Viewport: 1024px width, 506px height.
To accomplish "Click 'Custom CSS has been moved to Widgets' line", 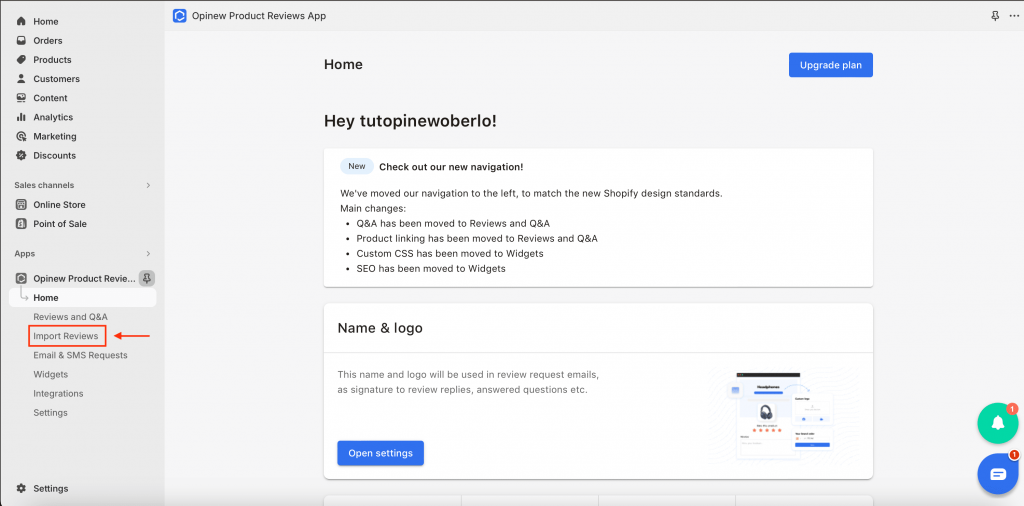I will pyautogui.click(x=450, y=253).
